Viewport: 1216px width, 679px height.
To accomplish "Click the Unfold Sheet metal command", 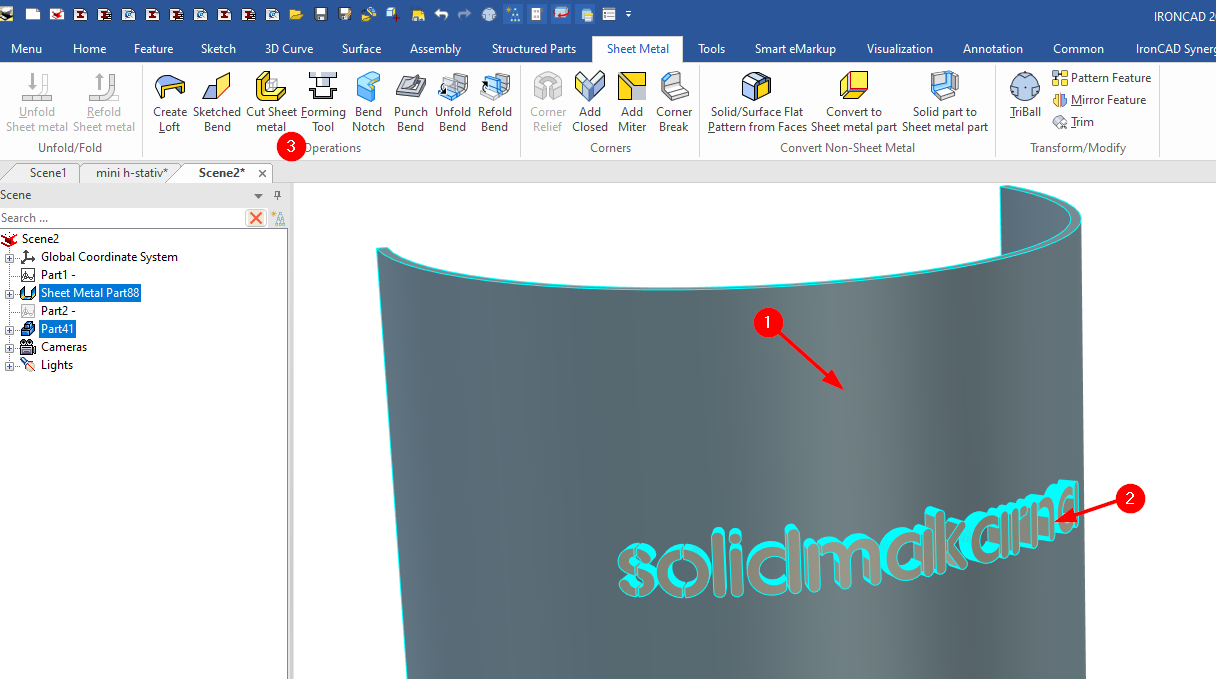I will click(x=37, y=103).
